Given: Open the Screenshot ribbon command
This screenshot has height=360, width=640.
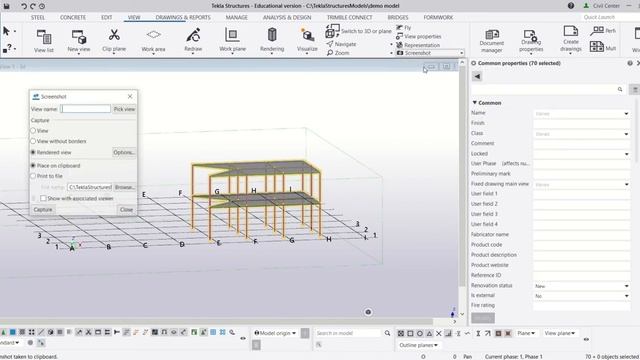Looking at the screenshot, I should (430, 53).
